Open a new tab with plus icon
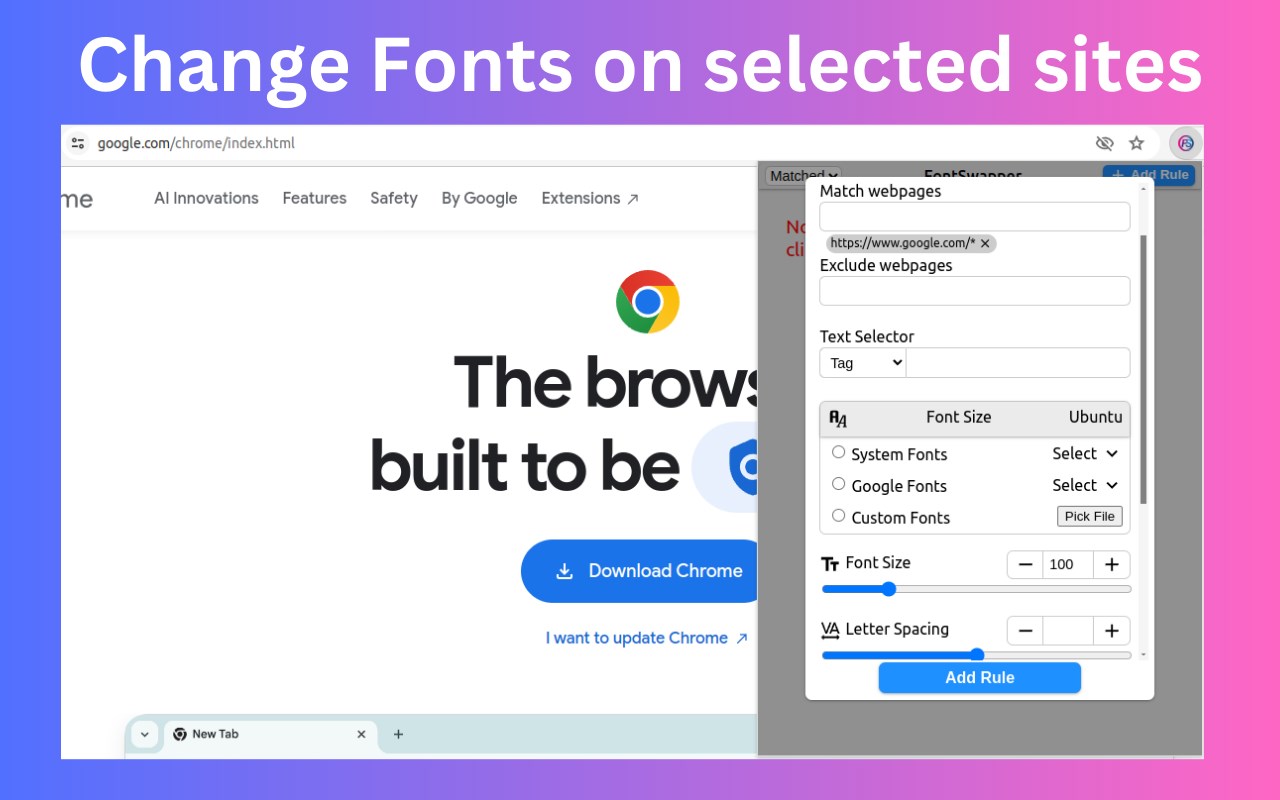 pyautogui.click(x=398, y=734)
